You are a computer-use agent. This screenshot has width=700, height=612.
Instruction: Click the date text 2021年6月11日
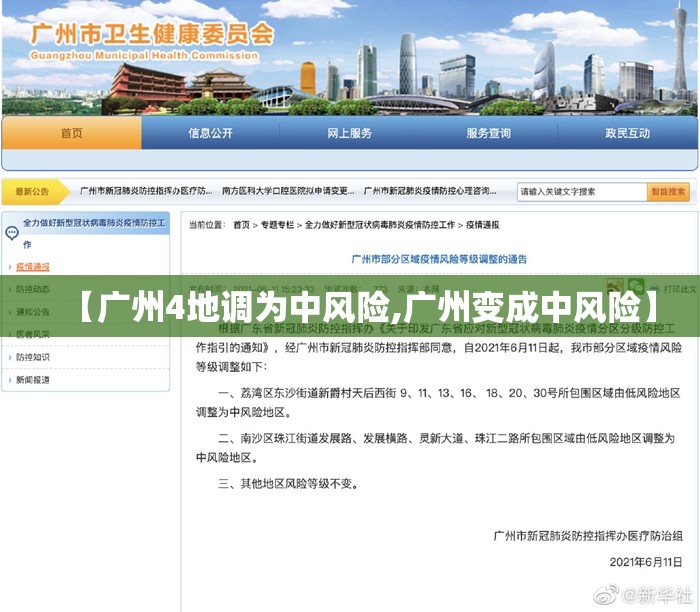[x=646, y=562]
